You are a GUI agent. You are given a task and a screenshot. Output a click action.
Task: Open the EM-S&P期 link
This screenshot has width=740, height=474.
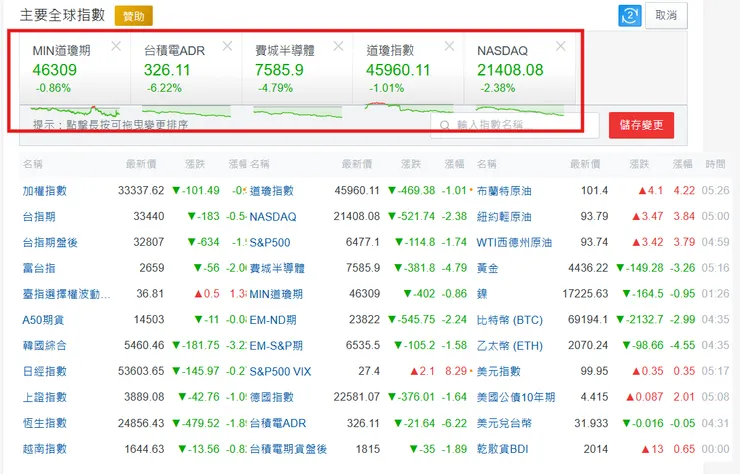276,346
